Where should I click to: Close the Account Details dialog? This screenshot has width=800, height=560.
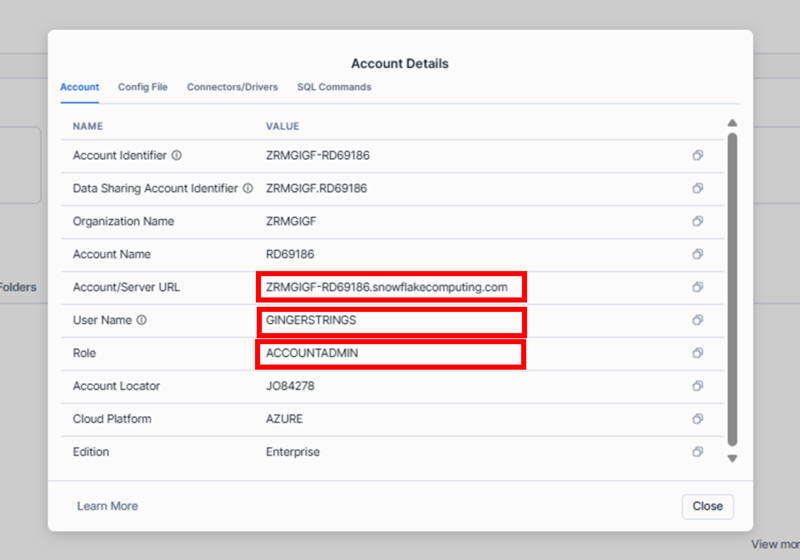coord(708,506)
